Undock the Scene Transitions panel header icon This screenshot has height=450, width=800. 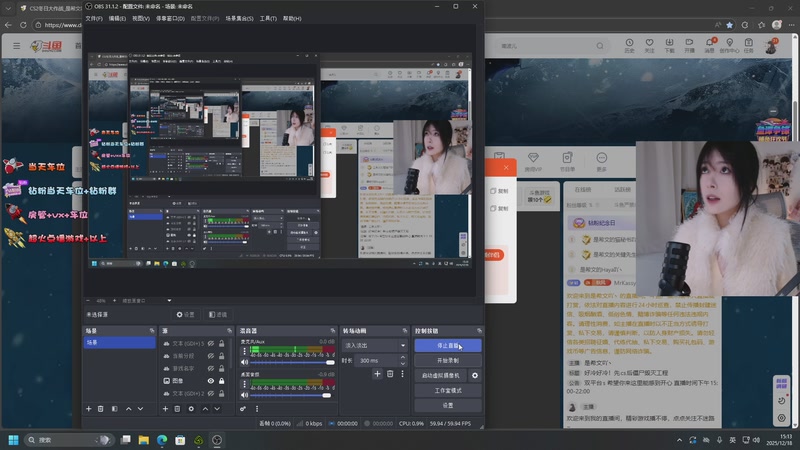[405, 331]
